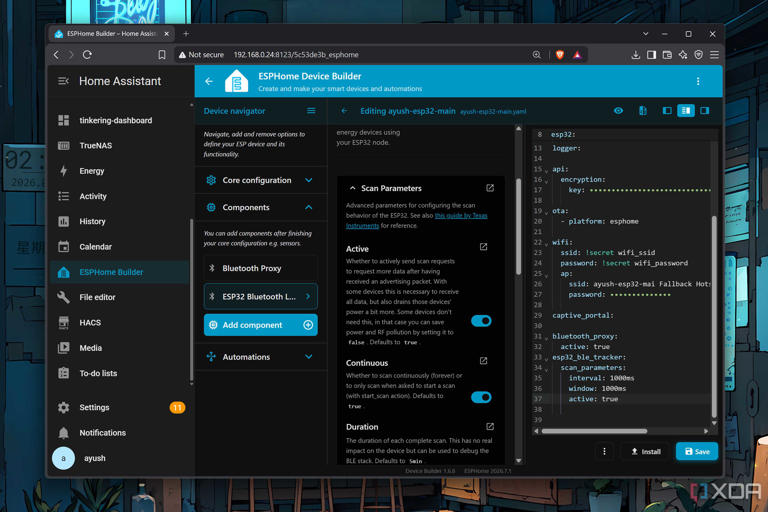768x512 pixels.
Task: Go back using ESPHome Device Builder header arrow
Action: (x=209, y=81)
